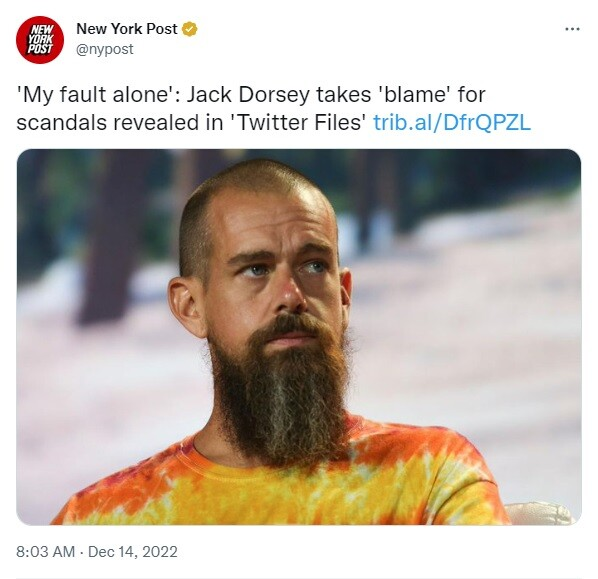Viewport: 598px width, 579px height.
Task: Open the New York Post profile avatar
Action: [x=40, y=40]
